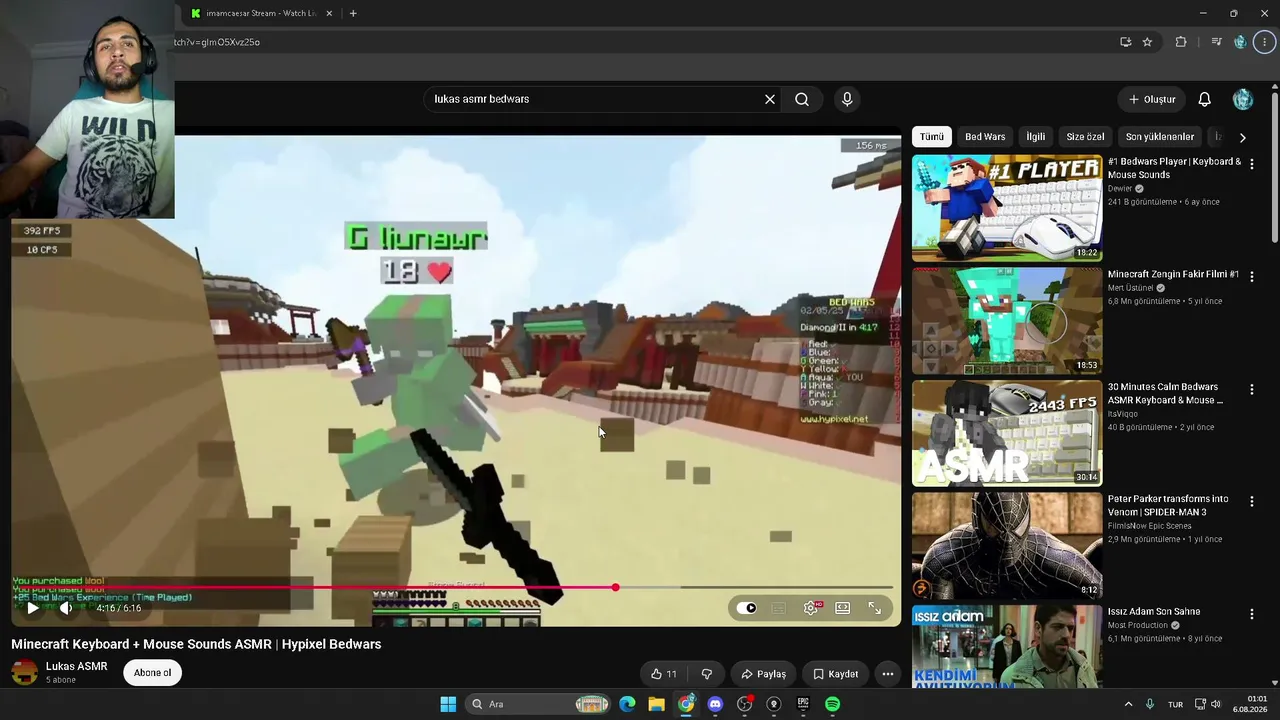Click the Paylaş share button

(x=763, y=674)
